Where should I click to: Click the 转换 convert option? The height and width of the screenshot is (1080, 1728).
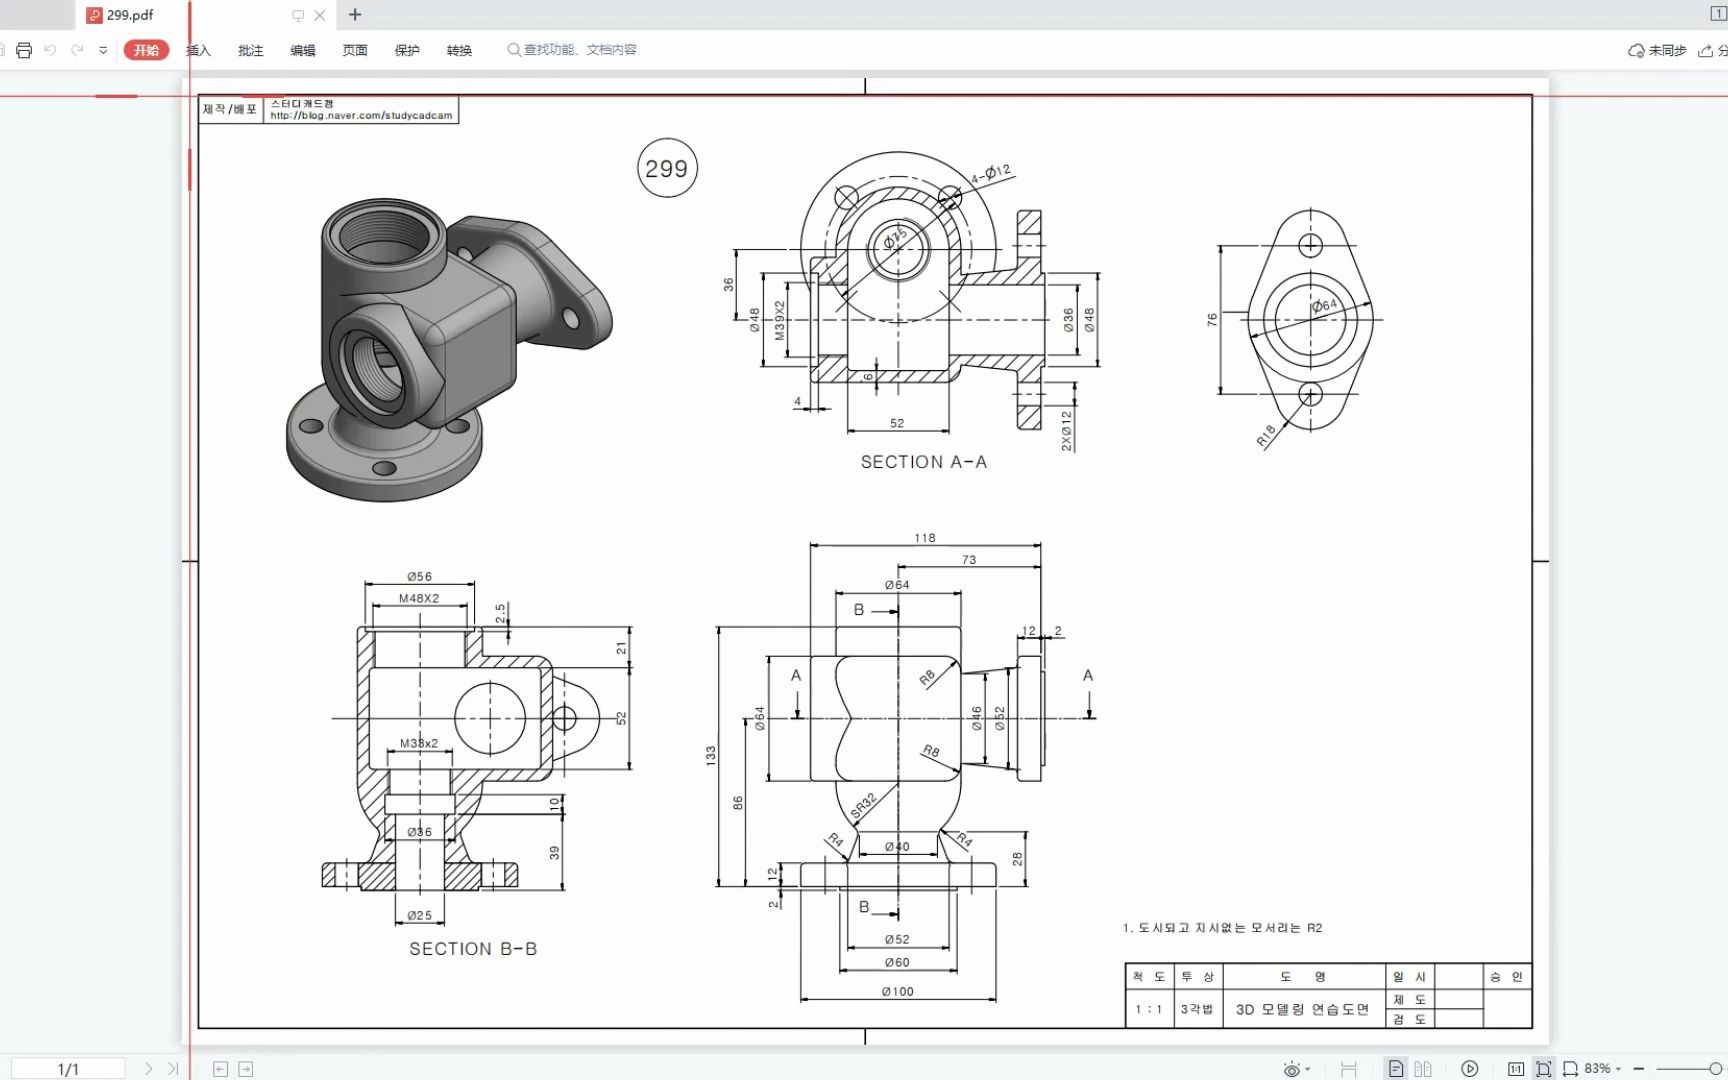coord(459,49)
